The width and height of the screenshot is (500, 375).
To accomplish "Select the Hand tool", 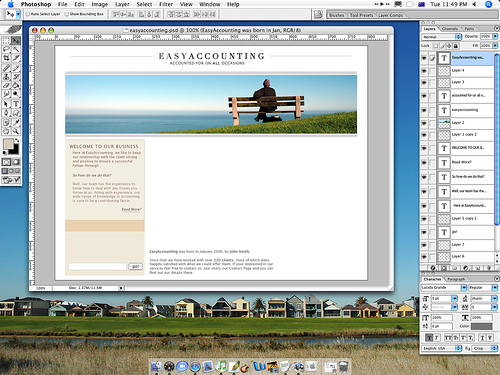I will click(x=6, y=131).
